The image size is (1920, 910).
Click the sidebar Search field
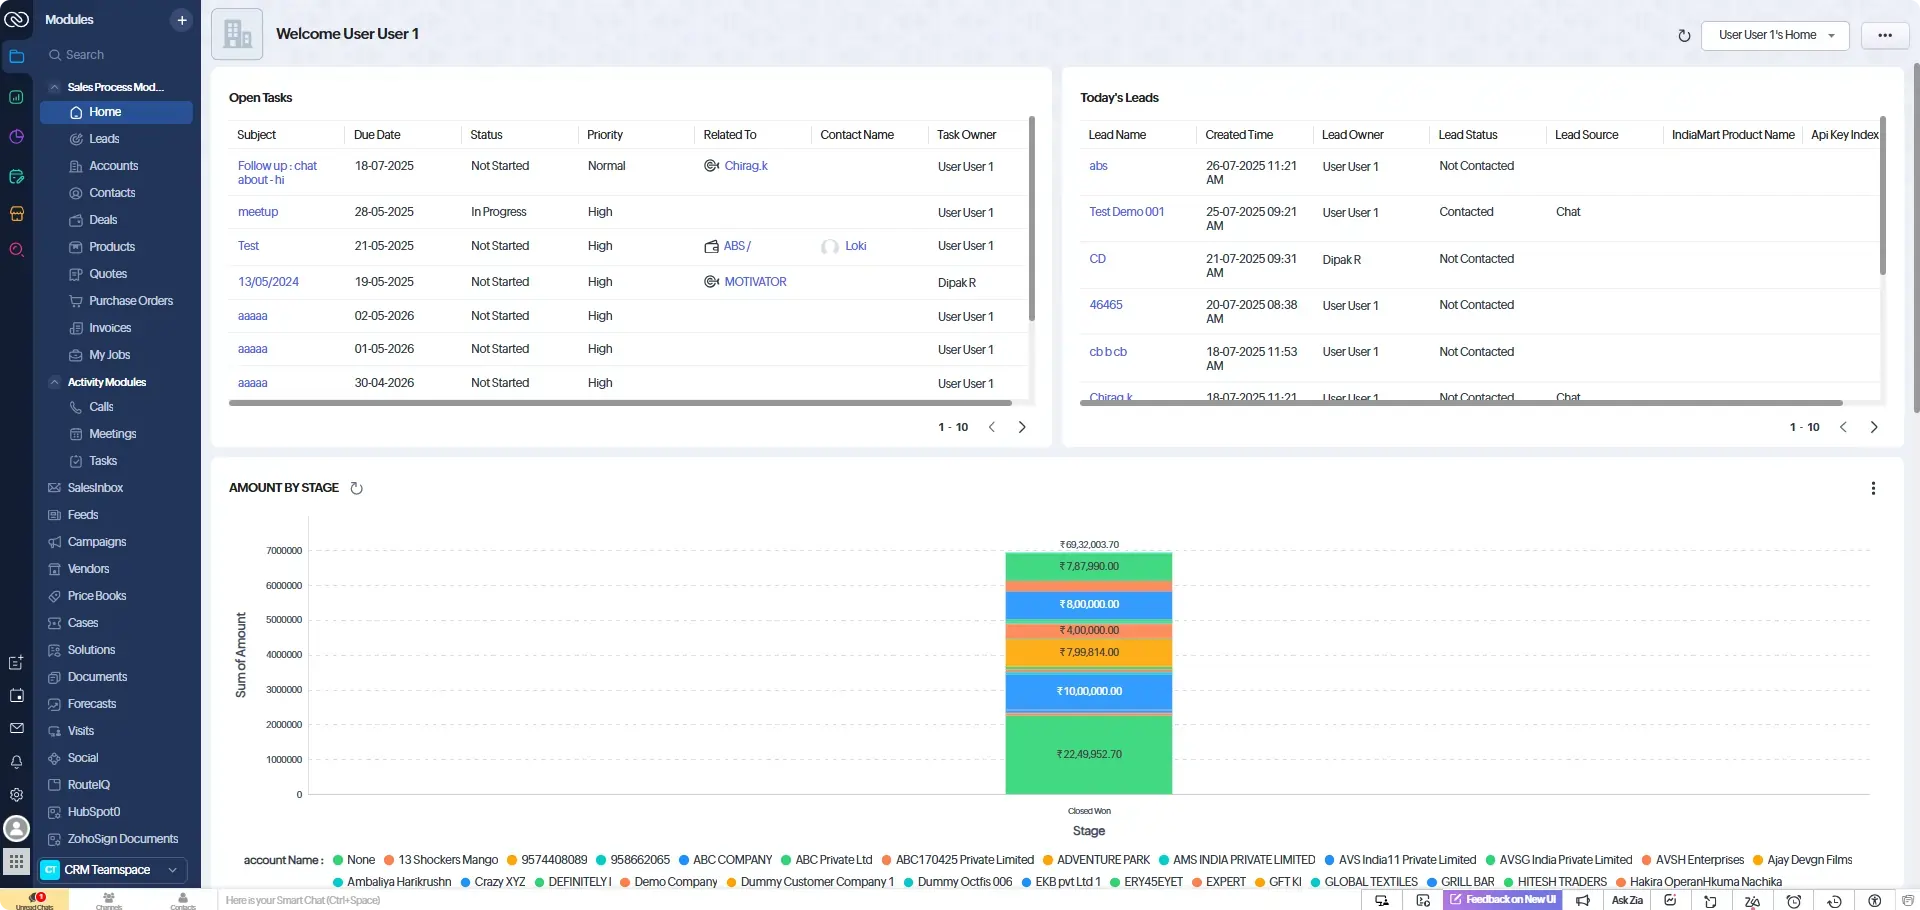[x=116, y=55]
